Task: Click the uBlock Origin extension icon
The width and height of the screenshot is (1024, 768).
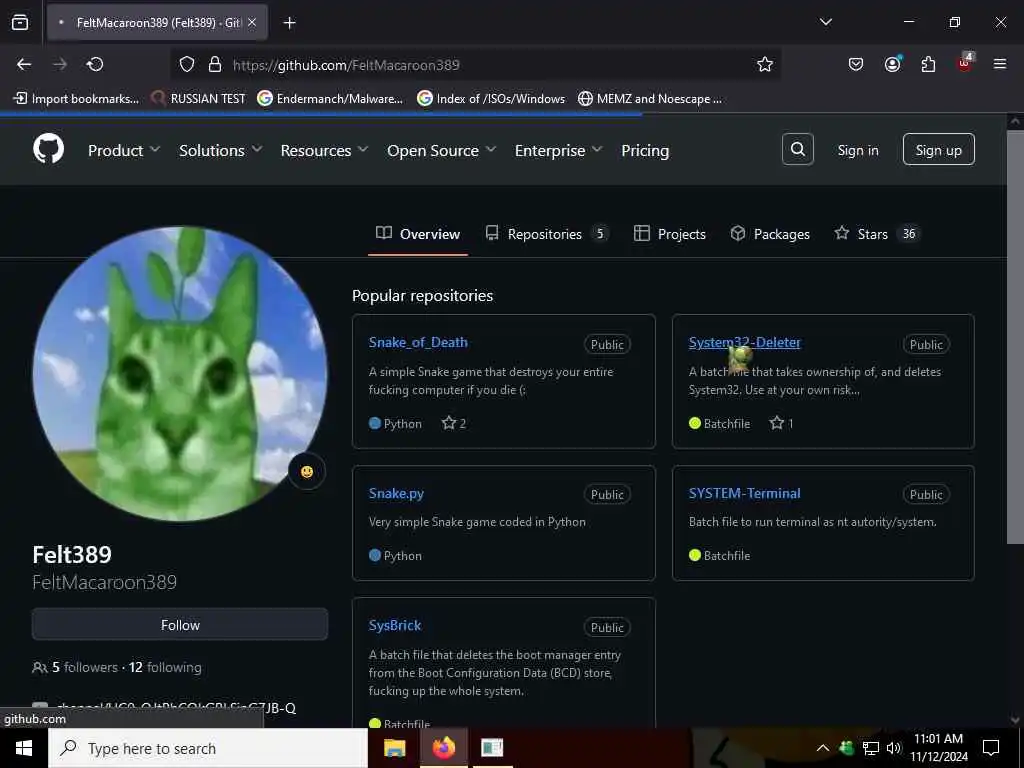Action: coord(965,63)
